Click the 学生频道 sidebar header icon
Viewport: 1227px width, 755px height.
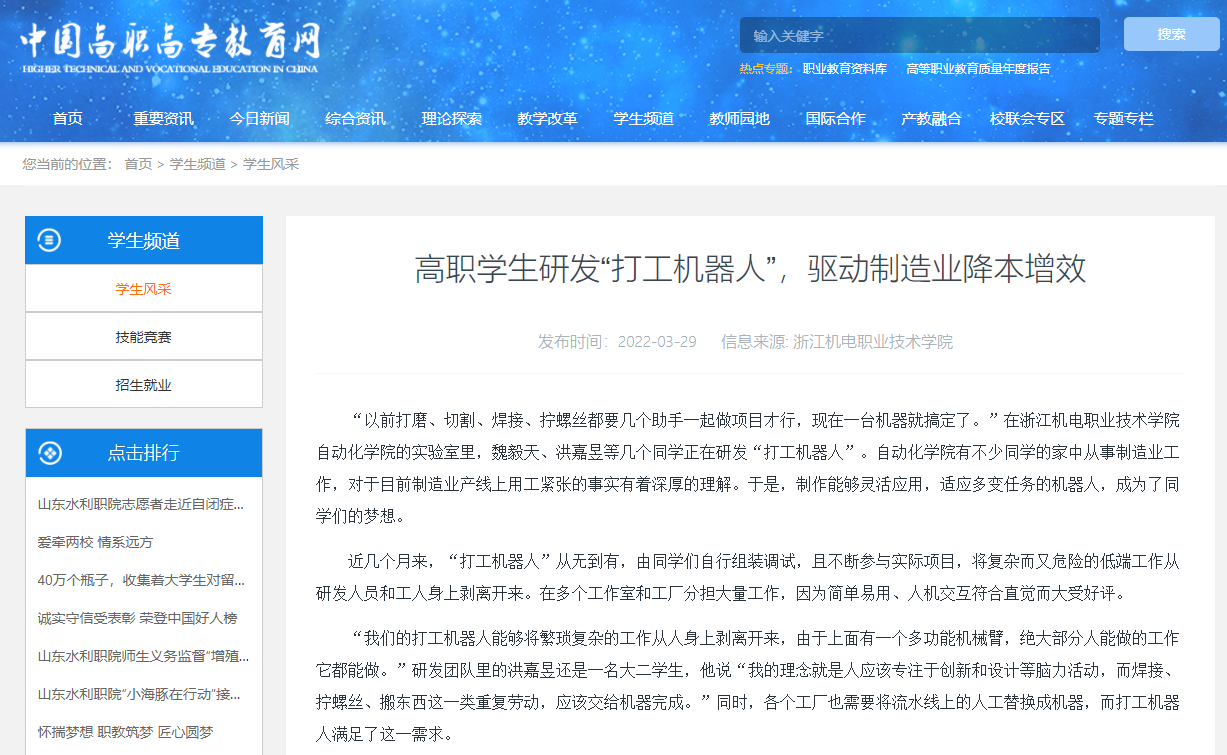(x=49, y=240)
